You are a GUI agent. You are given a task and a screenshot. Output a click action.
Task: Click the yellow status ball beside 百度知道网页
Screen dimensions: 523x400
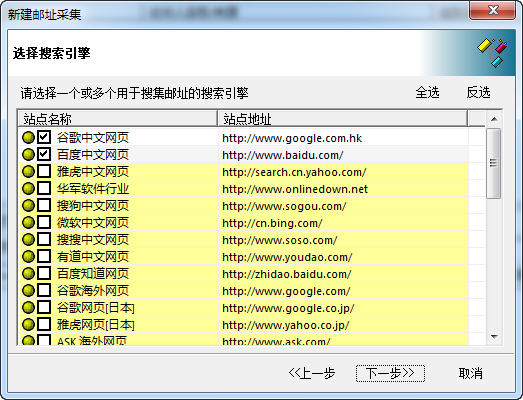[28, 274]
